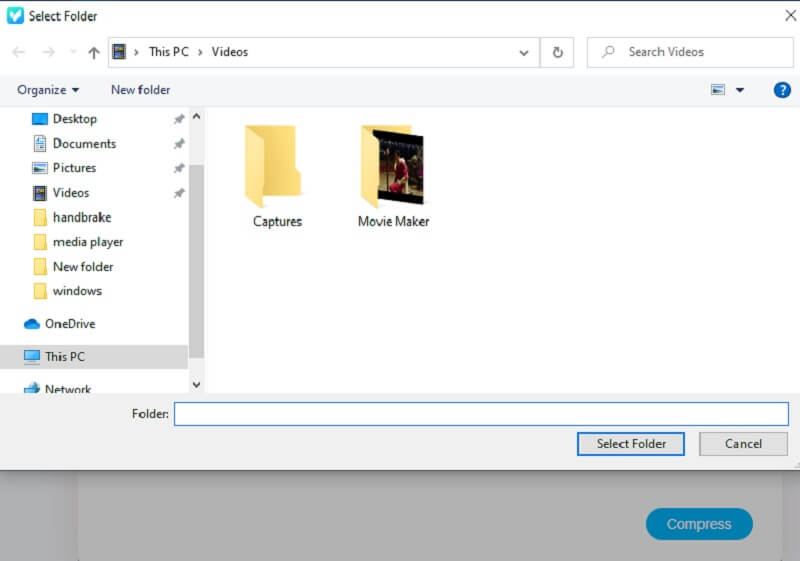Select the Movie Maker folder
The image size is (800, 561).
[x=393, y=177]
